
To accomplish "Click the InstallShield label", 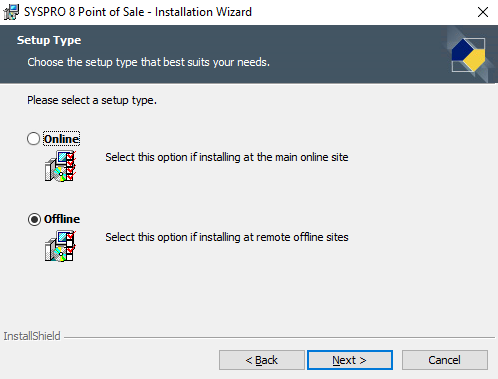I will click(x=32, y=336).
